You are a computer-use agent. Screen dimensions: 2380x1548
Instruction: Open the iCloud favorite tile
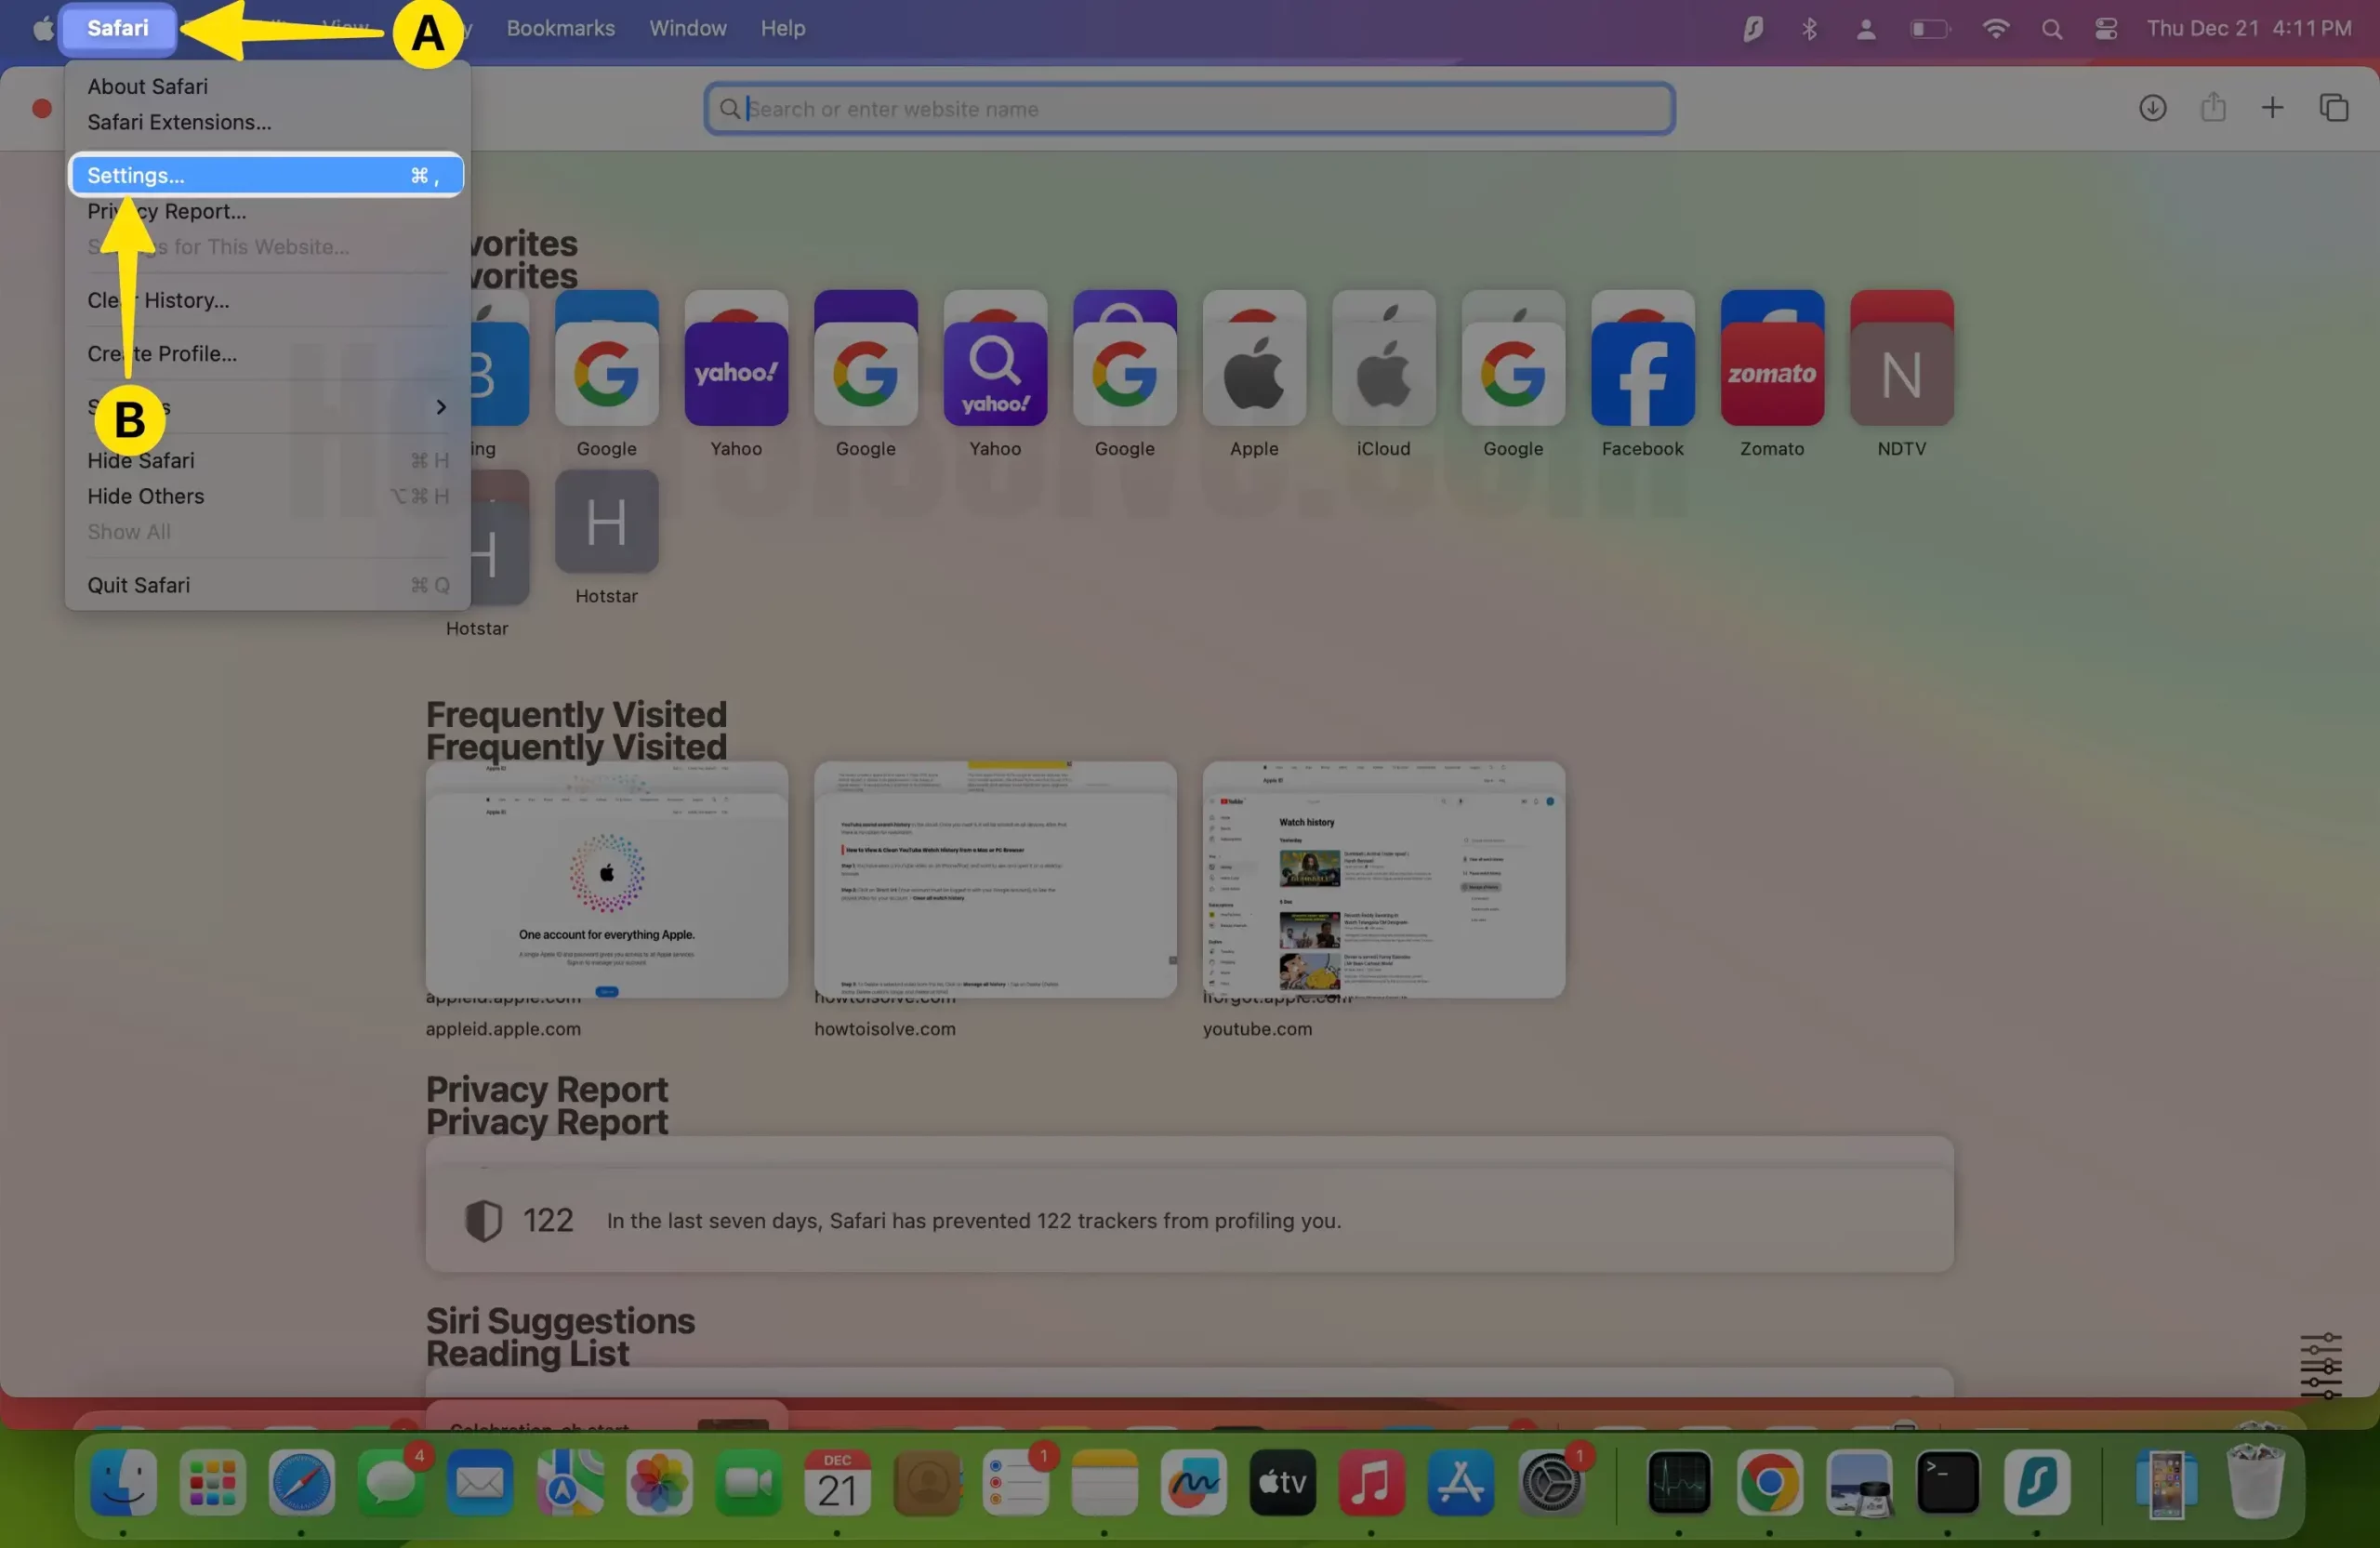tap(1383, 373)
